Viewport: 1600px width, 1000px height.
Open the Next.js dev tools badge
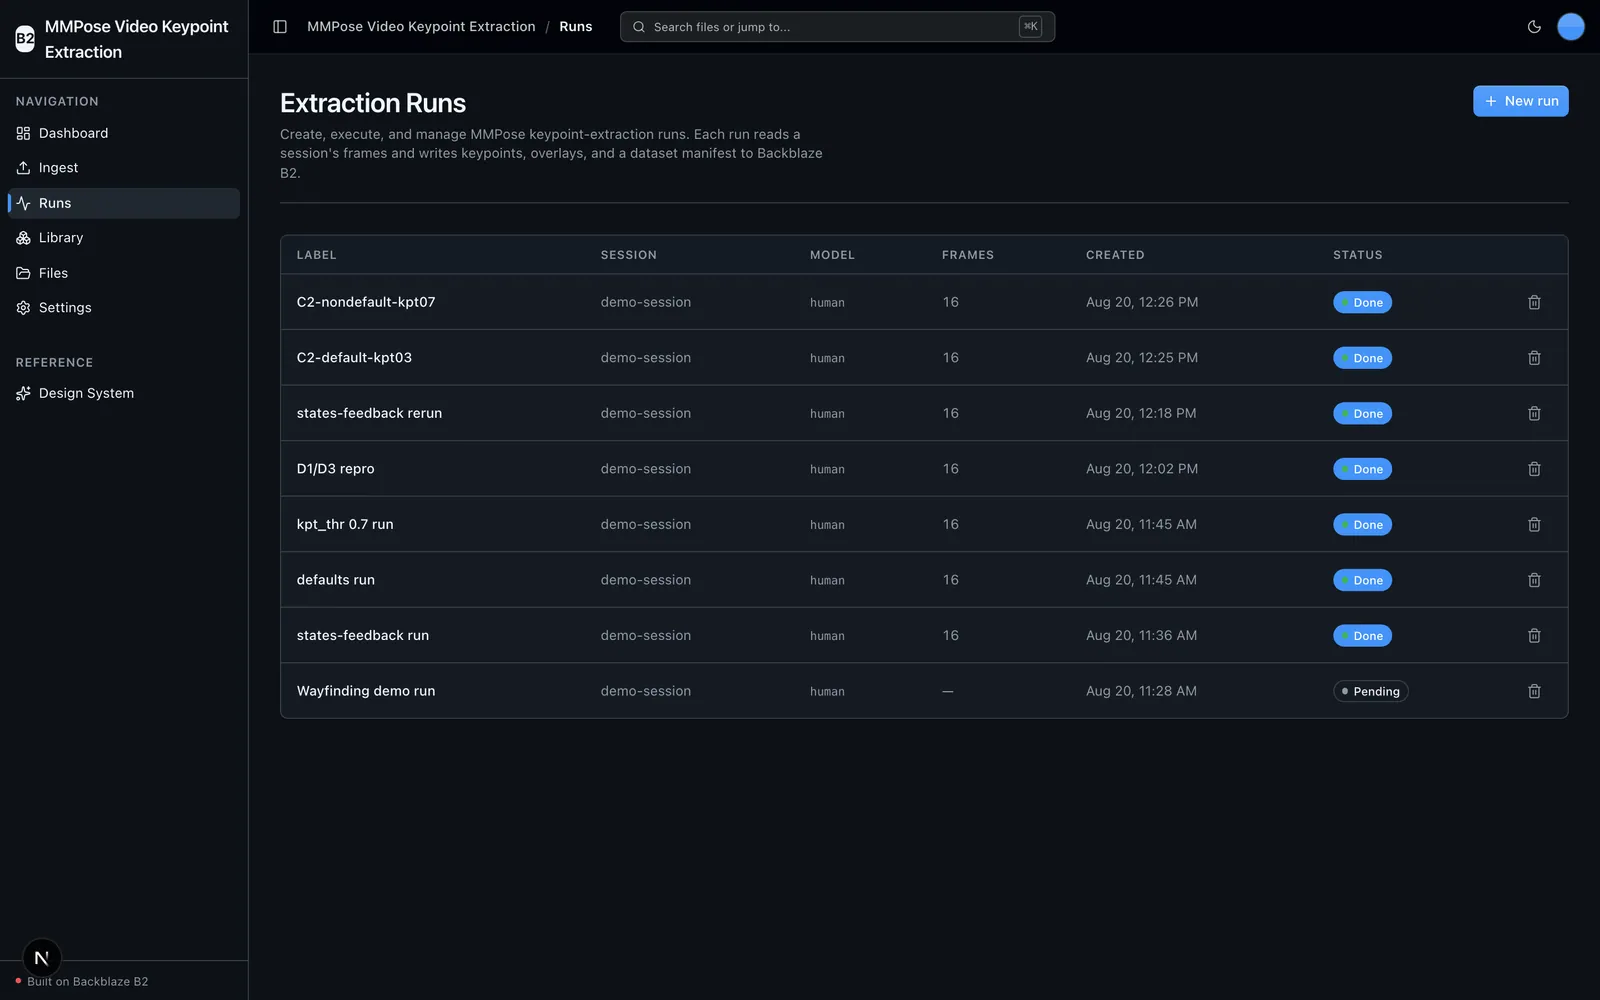(x=42, y=958)
